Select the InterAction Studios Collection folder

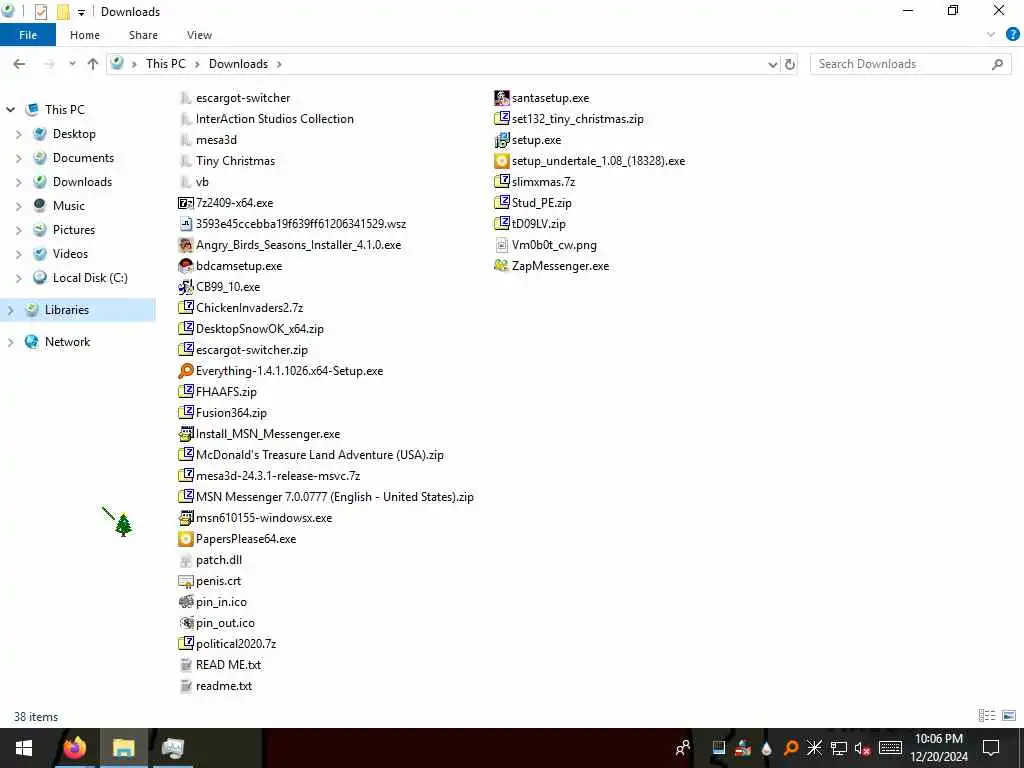275,119
